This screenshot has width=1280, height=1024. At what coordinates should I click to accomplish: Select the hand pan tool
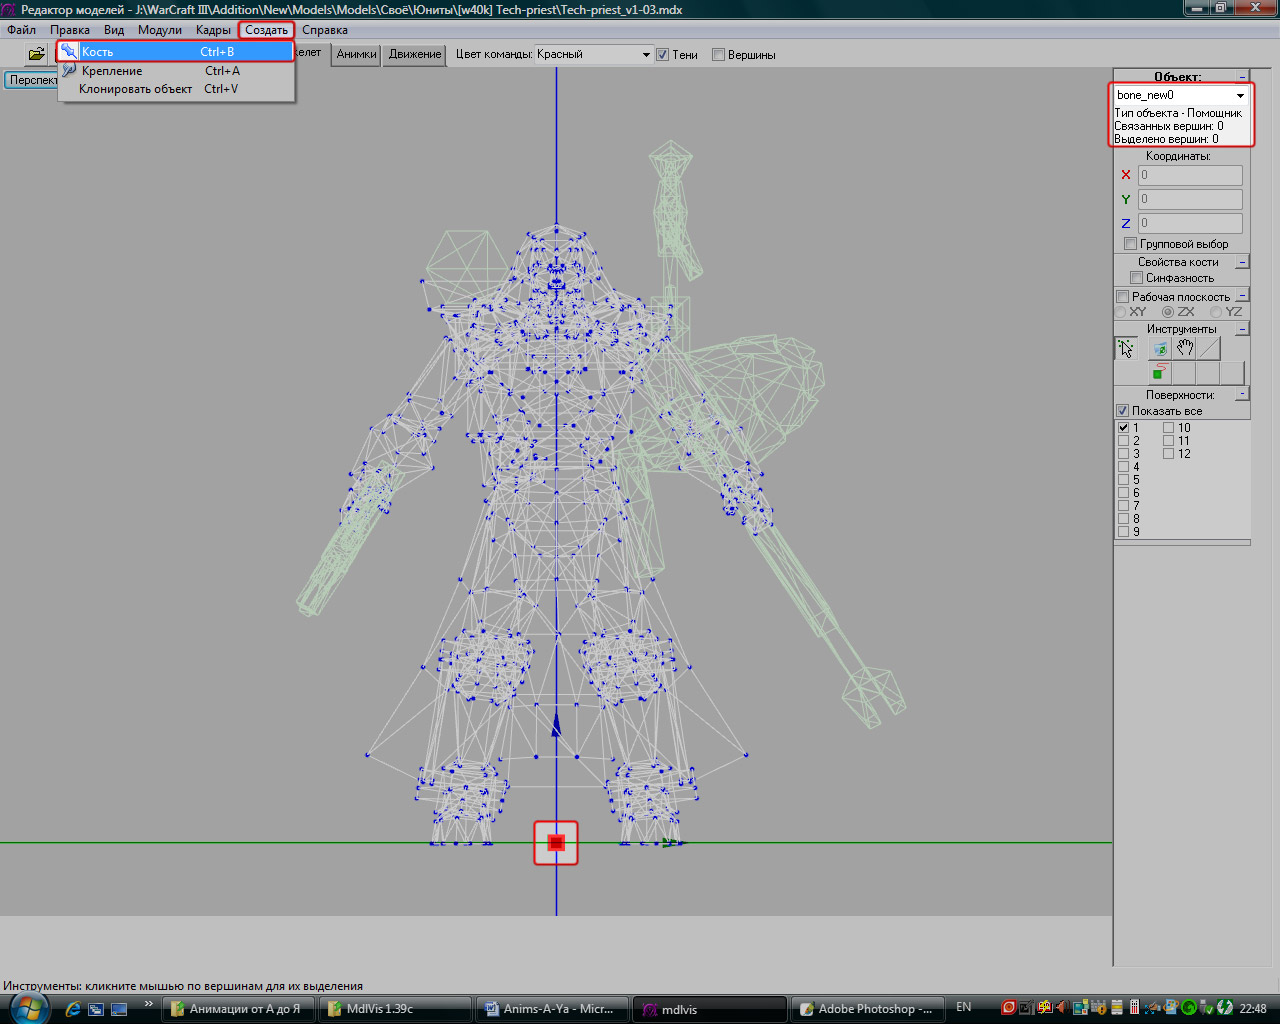pyautogui.click(x=1185, y=348)
